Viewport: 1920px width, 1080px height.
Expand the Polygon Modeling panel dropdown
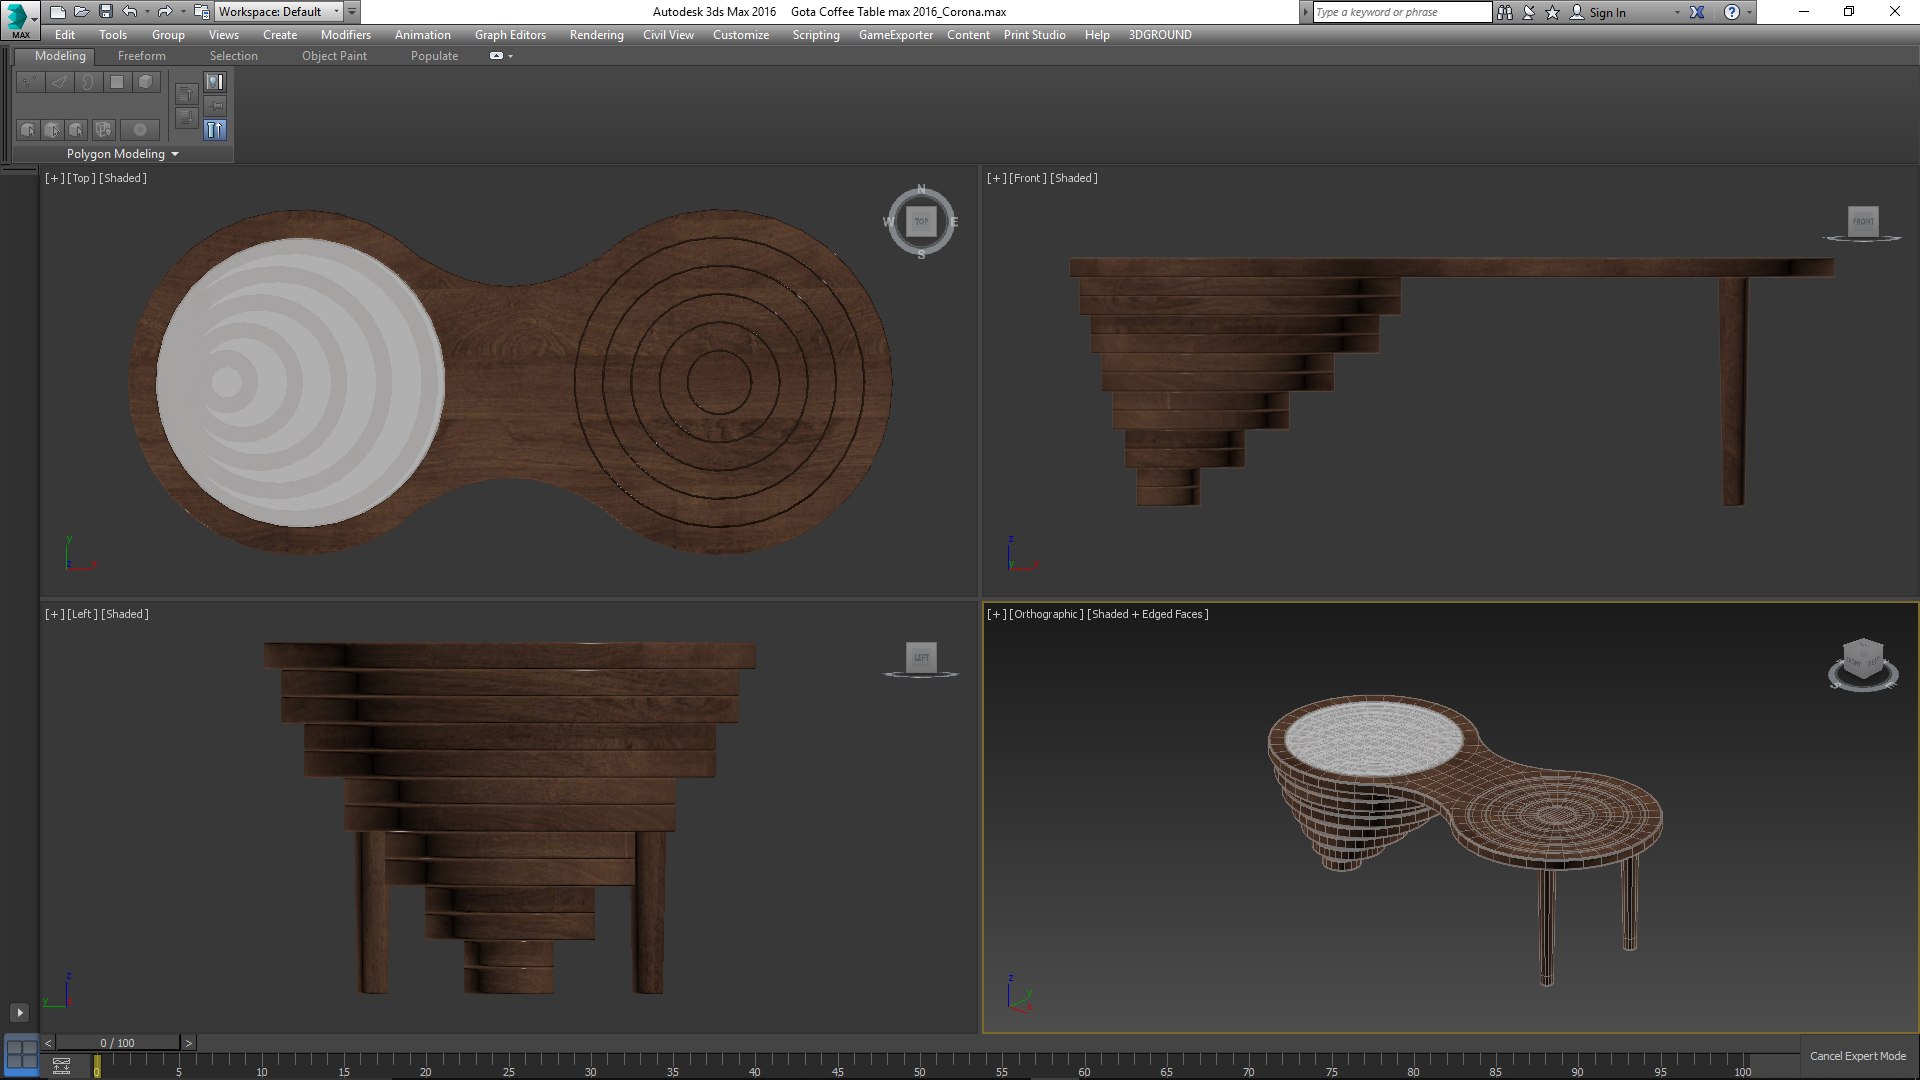click(175, 154)
